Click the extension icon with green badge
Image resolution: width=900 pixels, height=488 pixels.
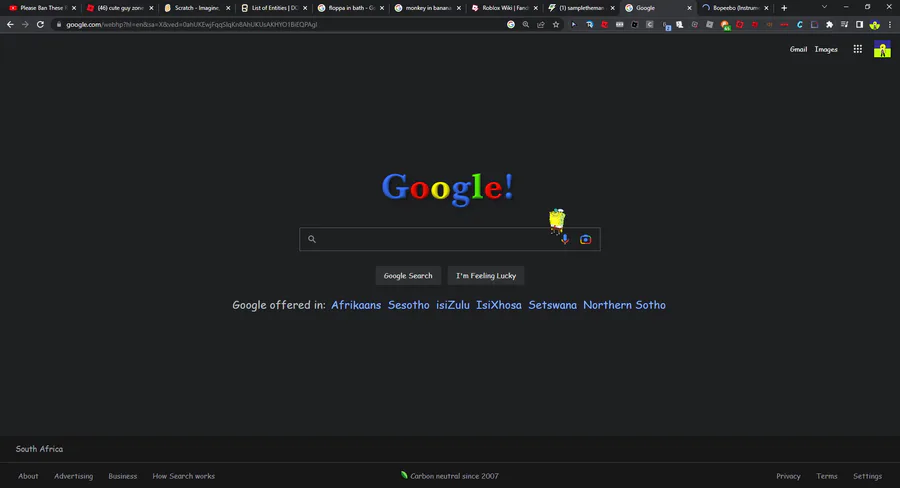(x=725, y=25)
